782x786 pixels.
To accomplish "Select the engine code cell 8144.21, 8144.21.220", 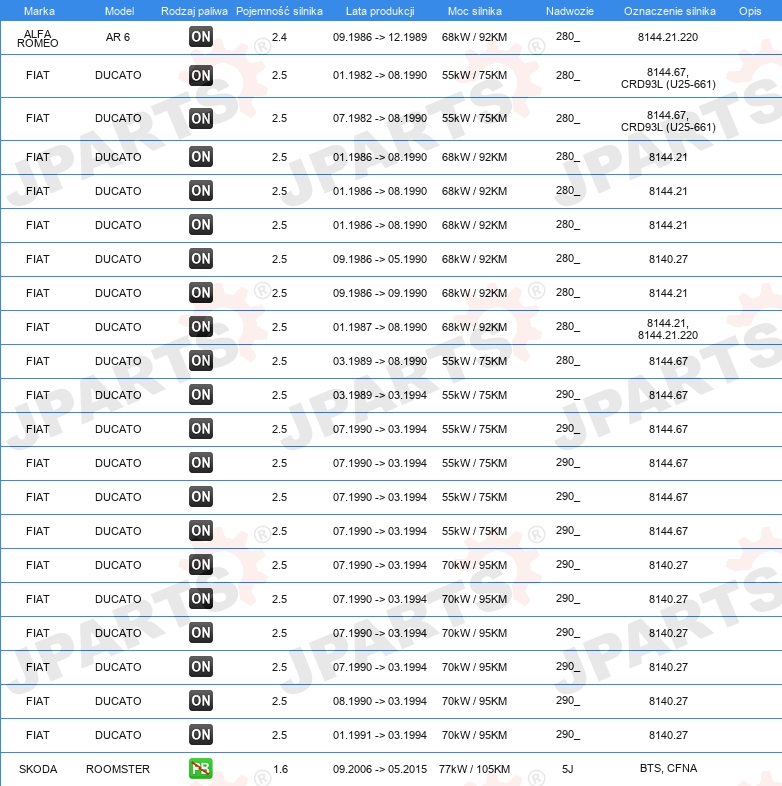I will click(668, 329).
